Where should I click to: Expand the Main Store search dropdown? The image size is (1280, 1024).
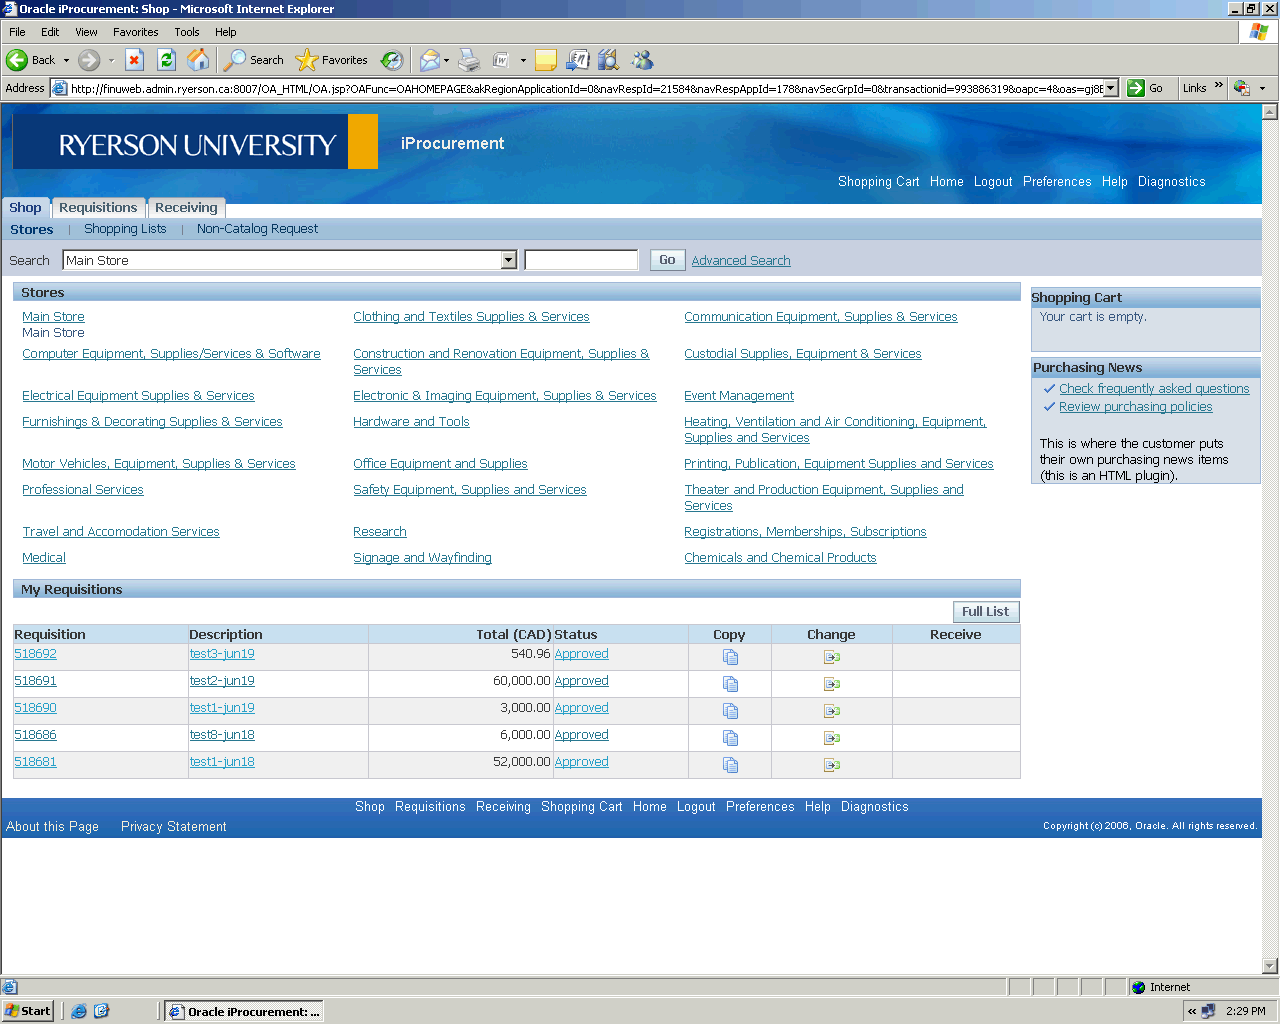tap(508, 261)
